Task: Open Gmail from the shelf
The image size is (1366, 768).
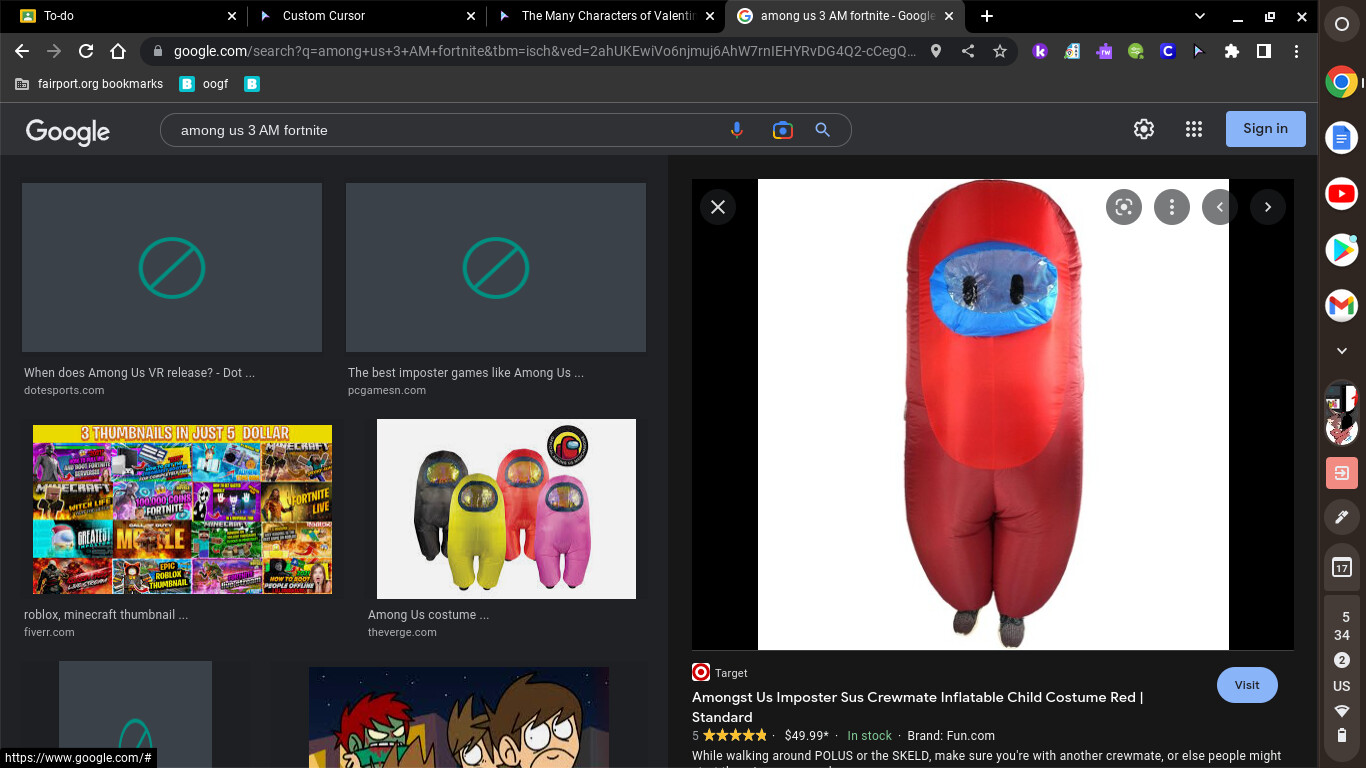Action: [x=1341, y=306]
